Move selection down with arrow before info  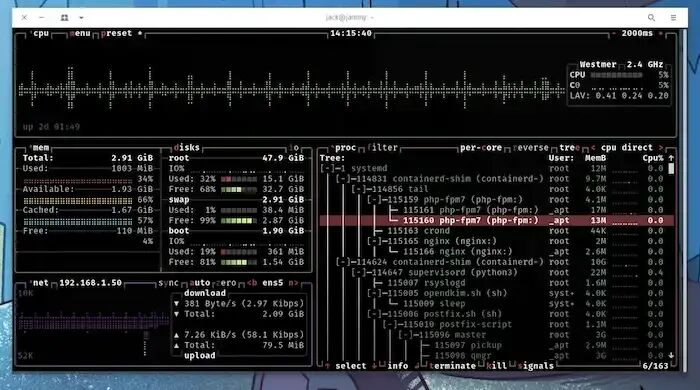tap(374, 366)
